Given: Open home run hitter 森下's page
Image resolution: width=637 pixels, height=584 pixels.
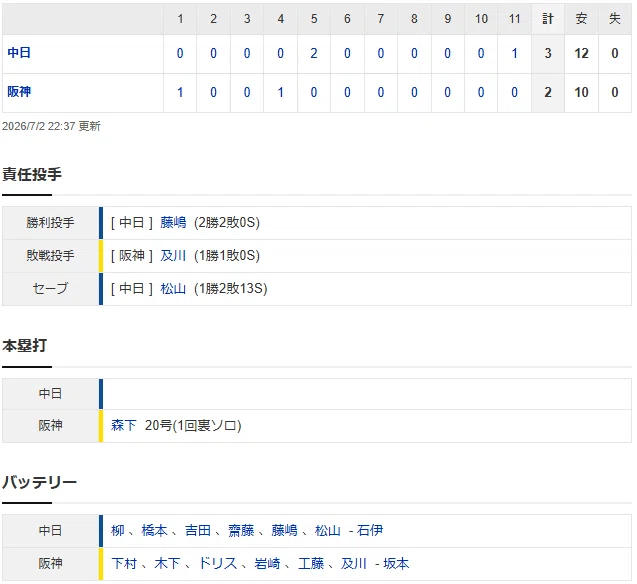Looking at the screenshot, I should (x=124, y=425).
